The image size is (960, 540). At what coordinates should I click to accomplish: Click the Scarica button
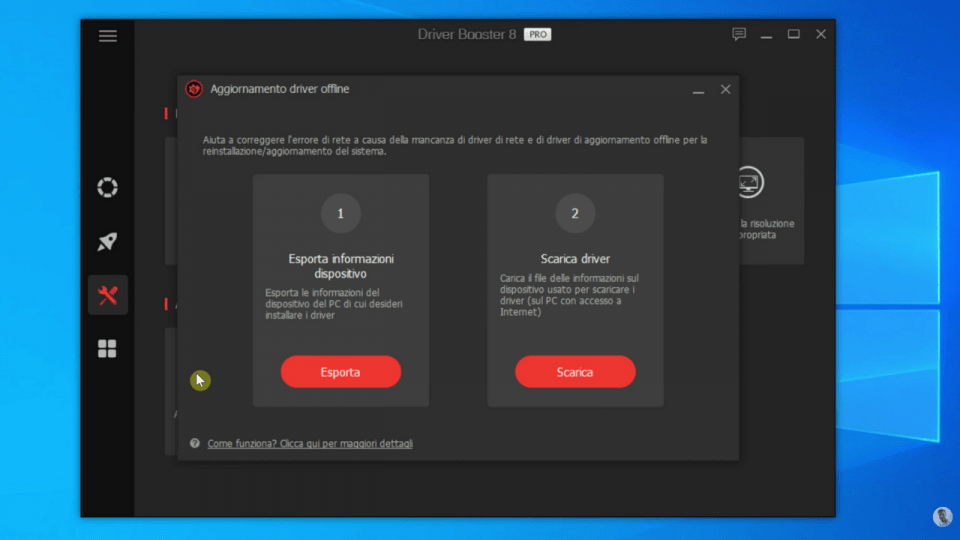pos(575,372)
